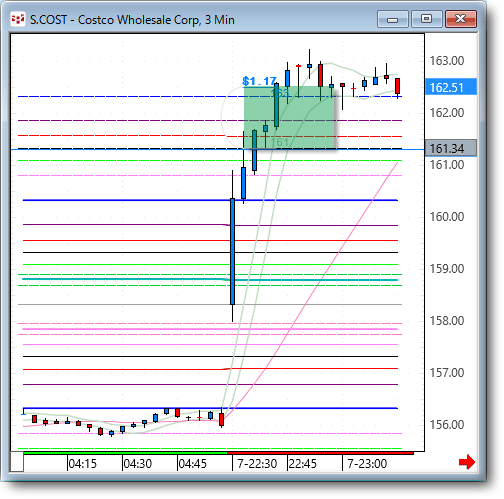Click the tall blue breakout candle body
The height and width of the screenshot is (499, 504).
[232, 251]
